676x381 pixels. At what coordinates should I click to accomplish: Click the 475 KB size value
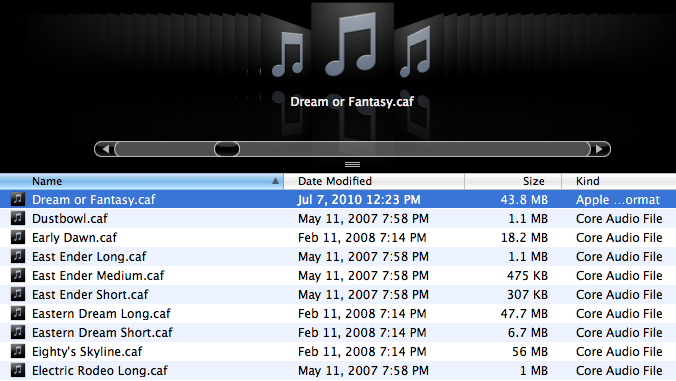tap(527, 275)
